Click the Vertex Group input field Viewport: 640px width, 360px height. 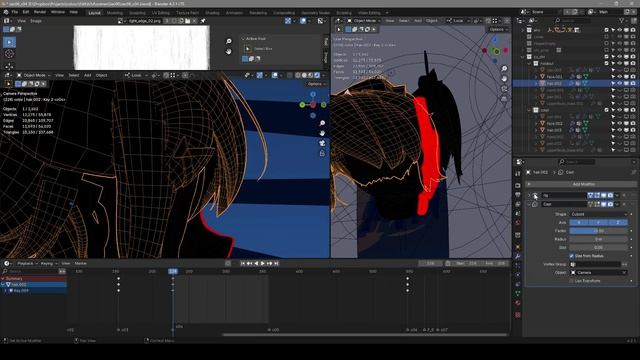pos(595,264)
